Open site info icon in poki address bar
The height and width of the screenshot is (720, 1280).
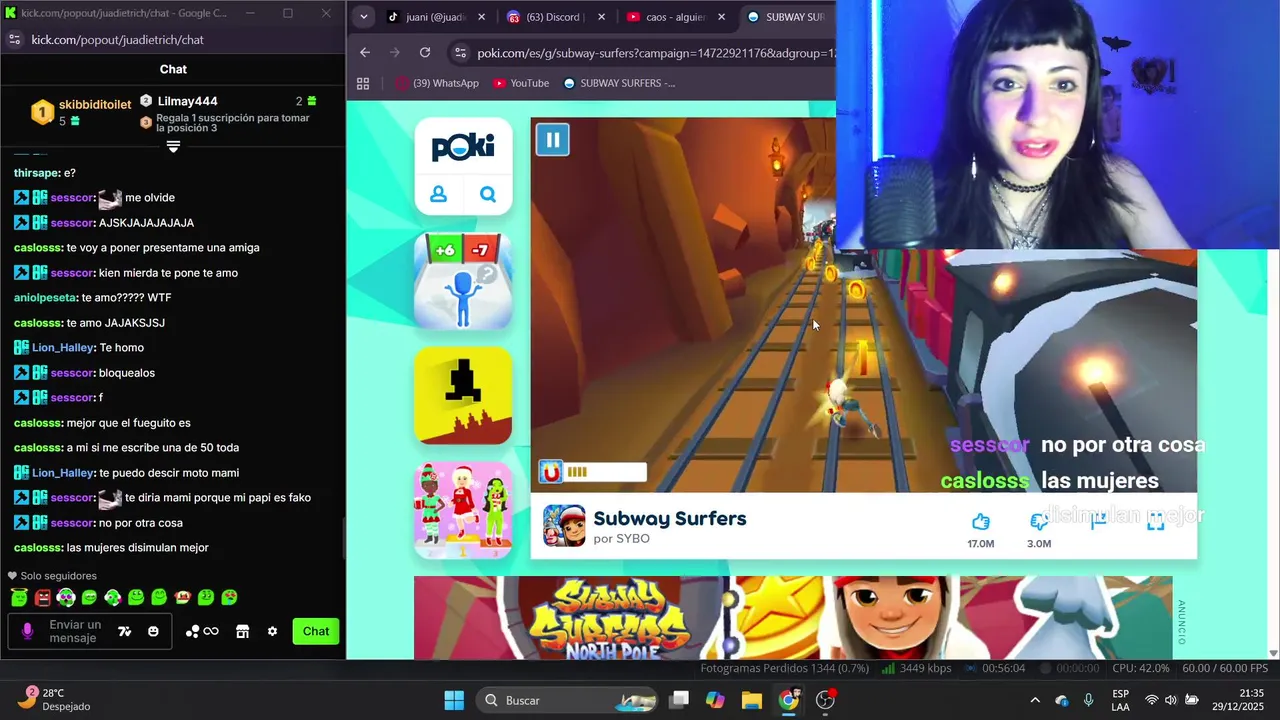pos(459,53)
